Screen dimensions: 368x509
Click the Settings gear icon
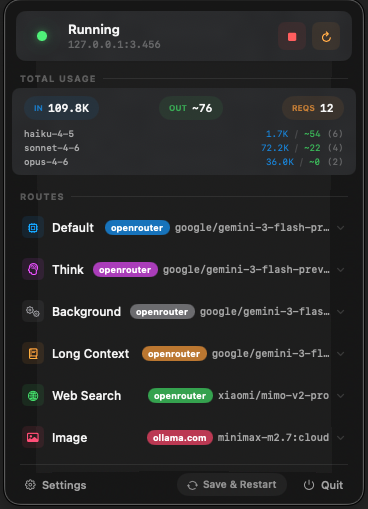click(30, 485)
